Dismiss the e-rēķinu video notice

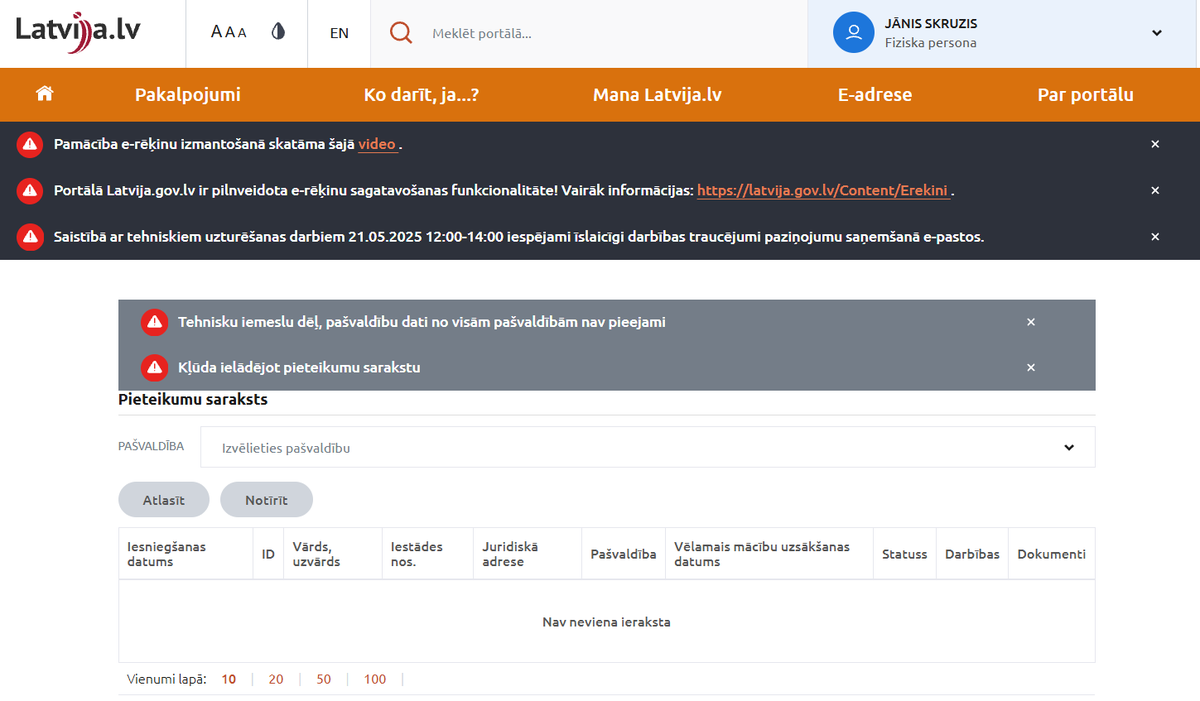coord(1155,144)
